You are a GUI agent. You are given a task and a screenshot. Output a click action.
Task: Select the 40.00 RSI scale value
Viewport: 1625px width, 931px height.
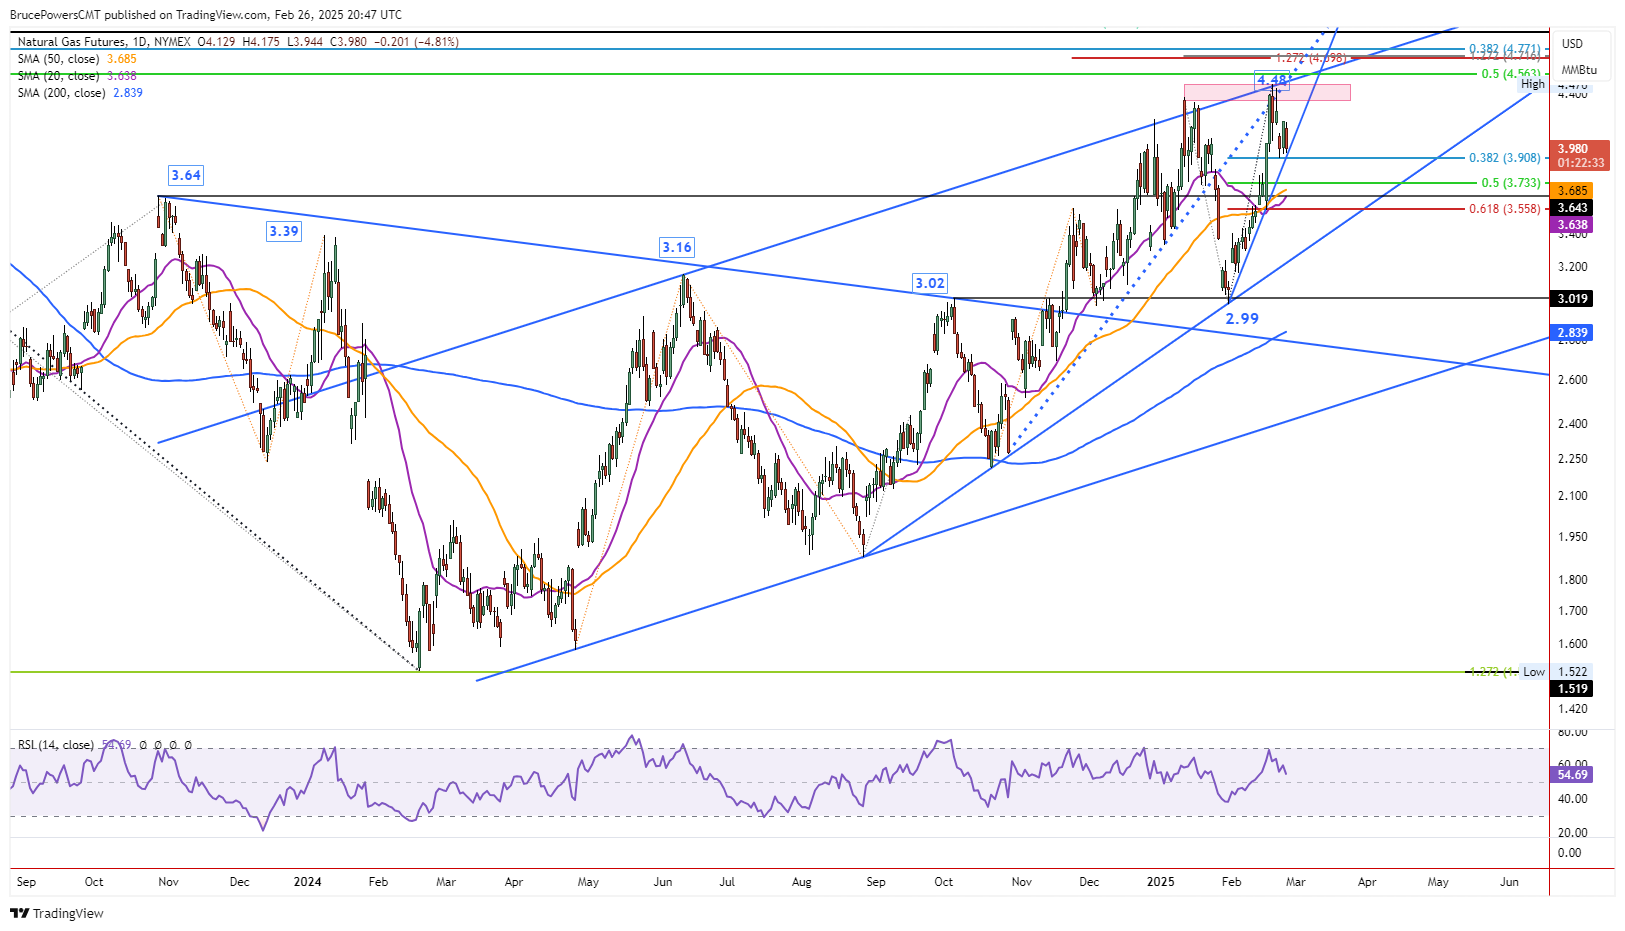coord(1572,799)
